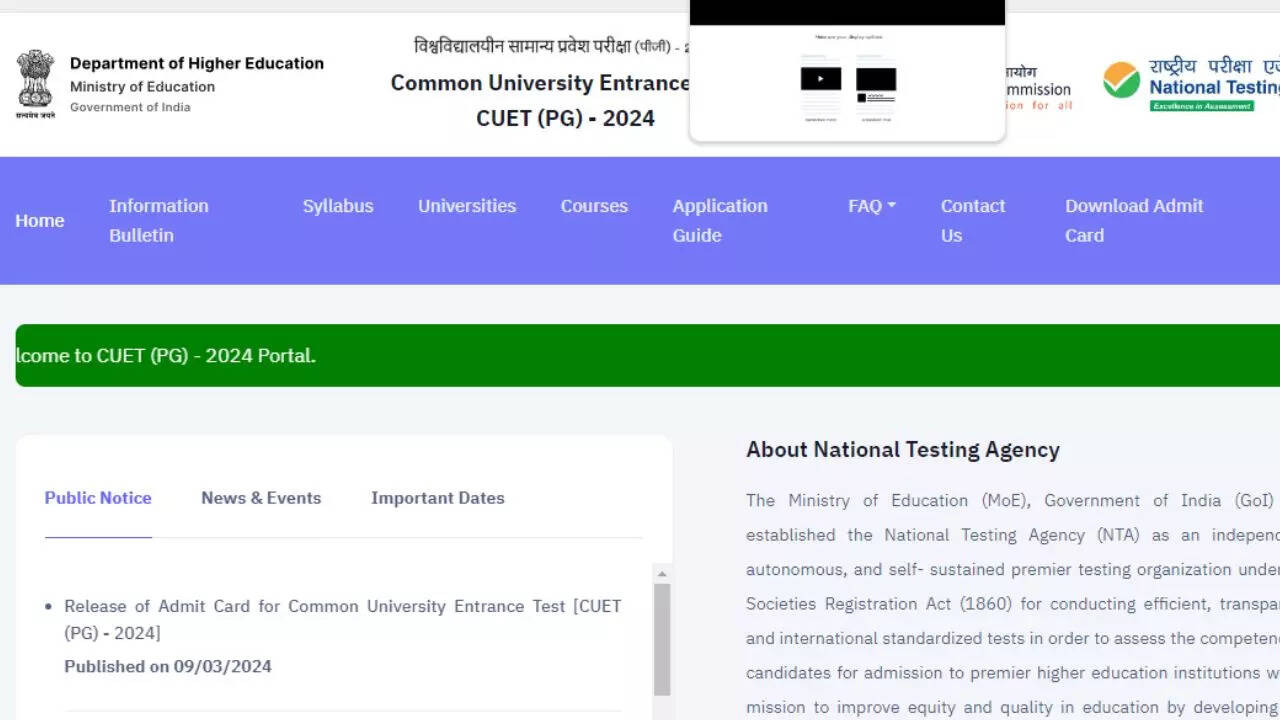Select the Public Notice tab

tap(98, 498)
